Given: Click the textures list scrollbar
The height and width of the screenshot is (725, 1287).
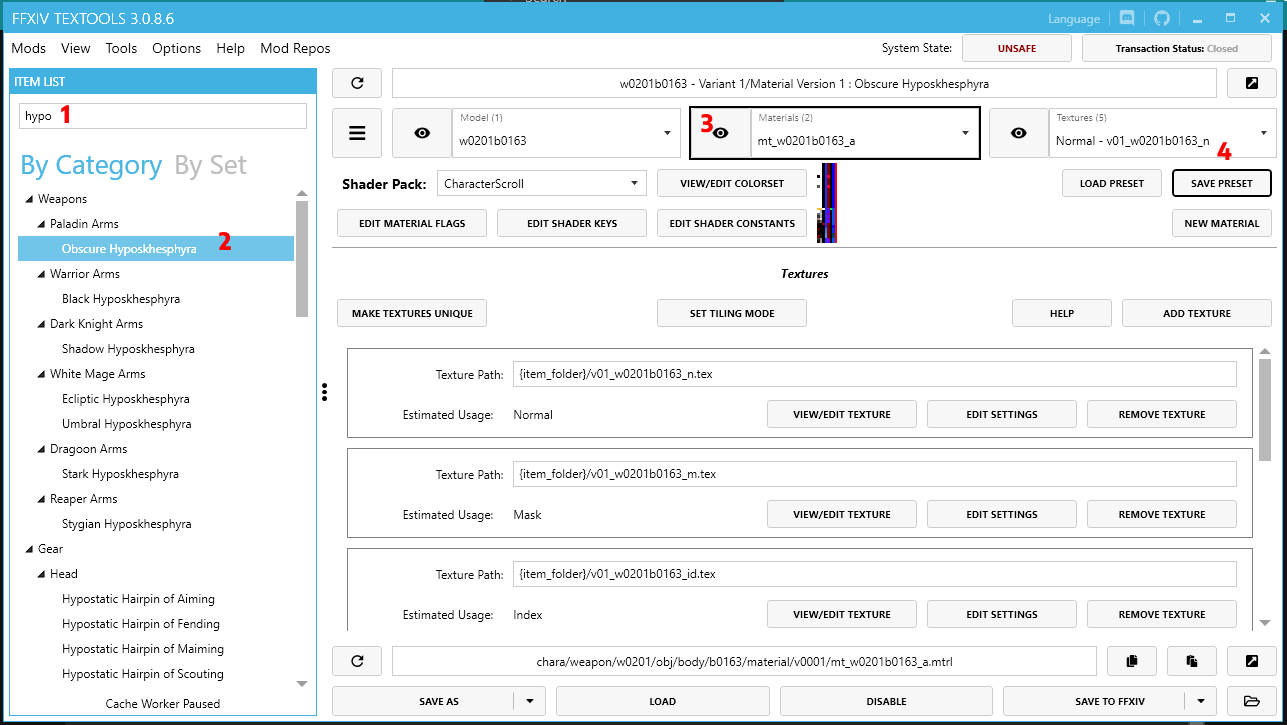Looking at the screenshot, I should [x=1265, y=410].
